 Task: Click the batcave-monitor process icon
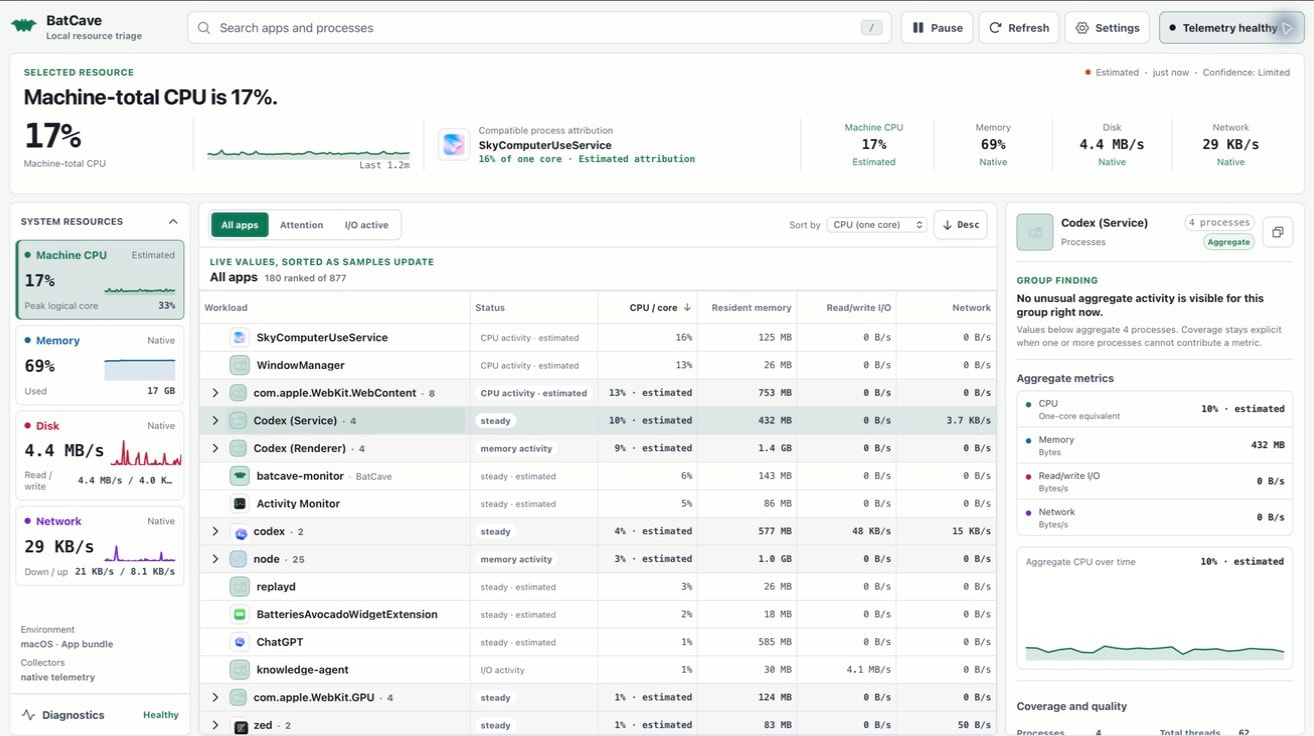[x=239, y=476]
